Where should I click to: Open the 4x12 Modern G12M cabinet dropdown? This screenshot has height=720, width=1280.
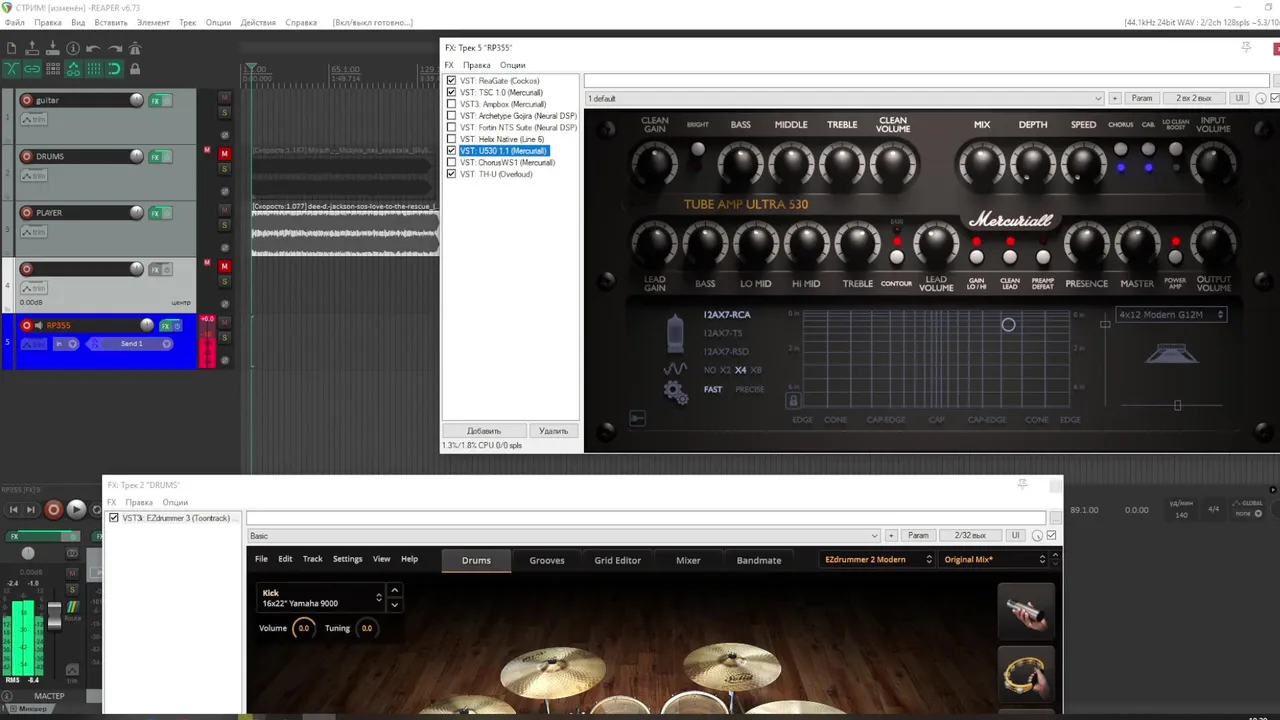click(x=1172, y=314)
